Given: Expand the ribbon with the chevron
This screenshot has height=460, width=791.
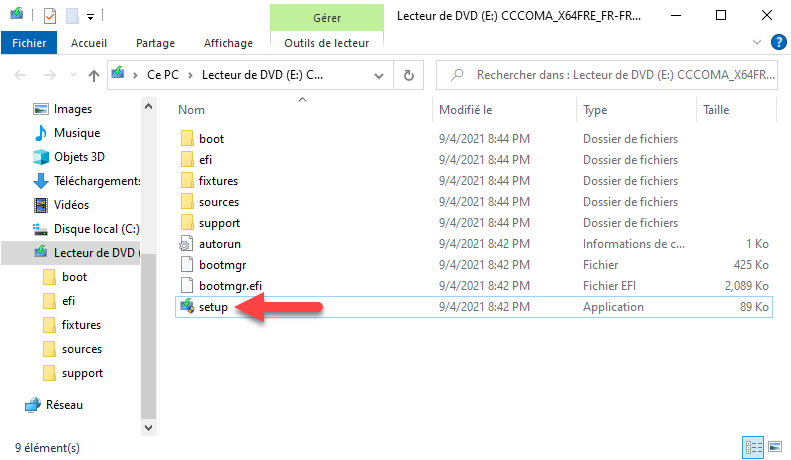Looking at the screenshot, I should pyautogui.click(x=757, y=42).
